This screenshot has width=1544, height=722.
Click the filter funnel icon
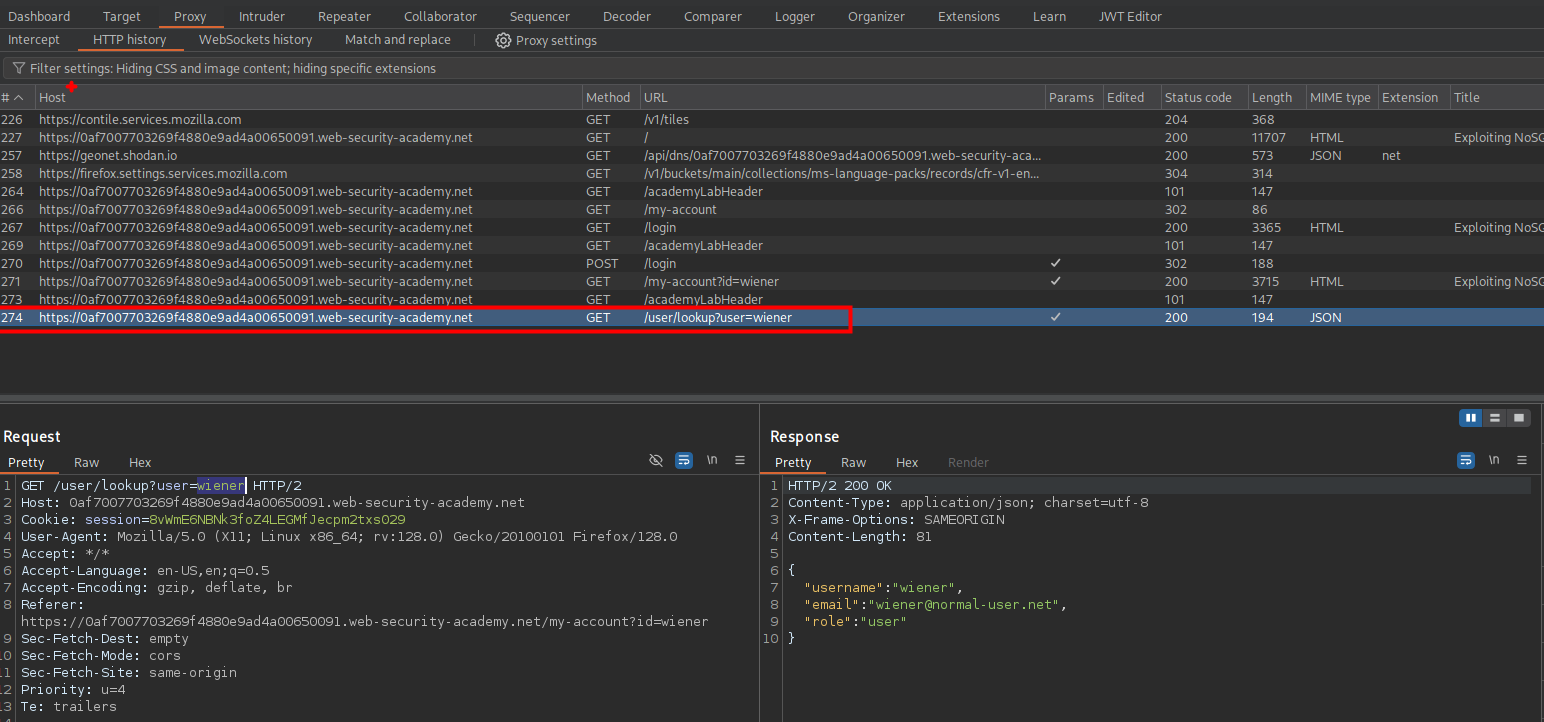click(18, 69)
